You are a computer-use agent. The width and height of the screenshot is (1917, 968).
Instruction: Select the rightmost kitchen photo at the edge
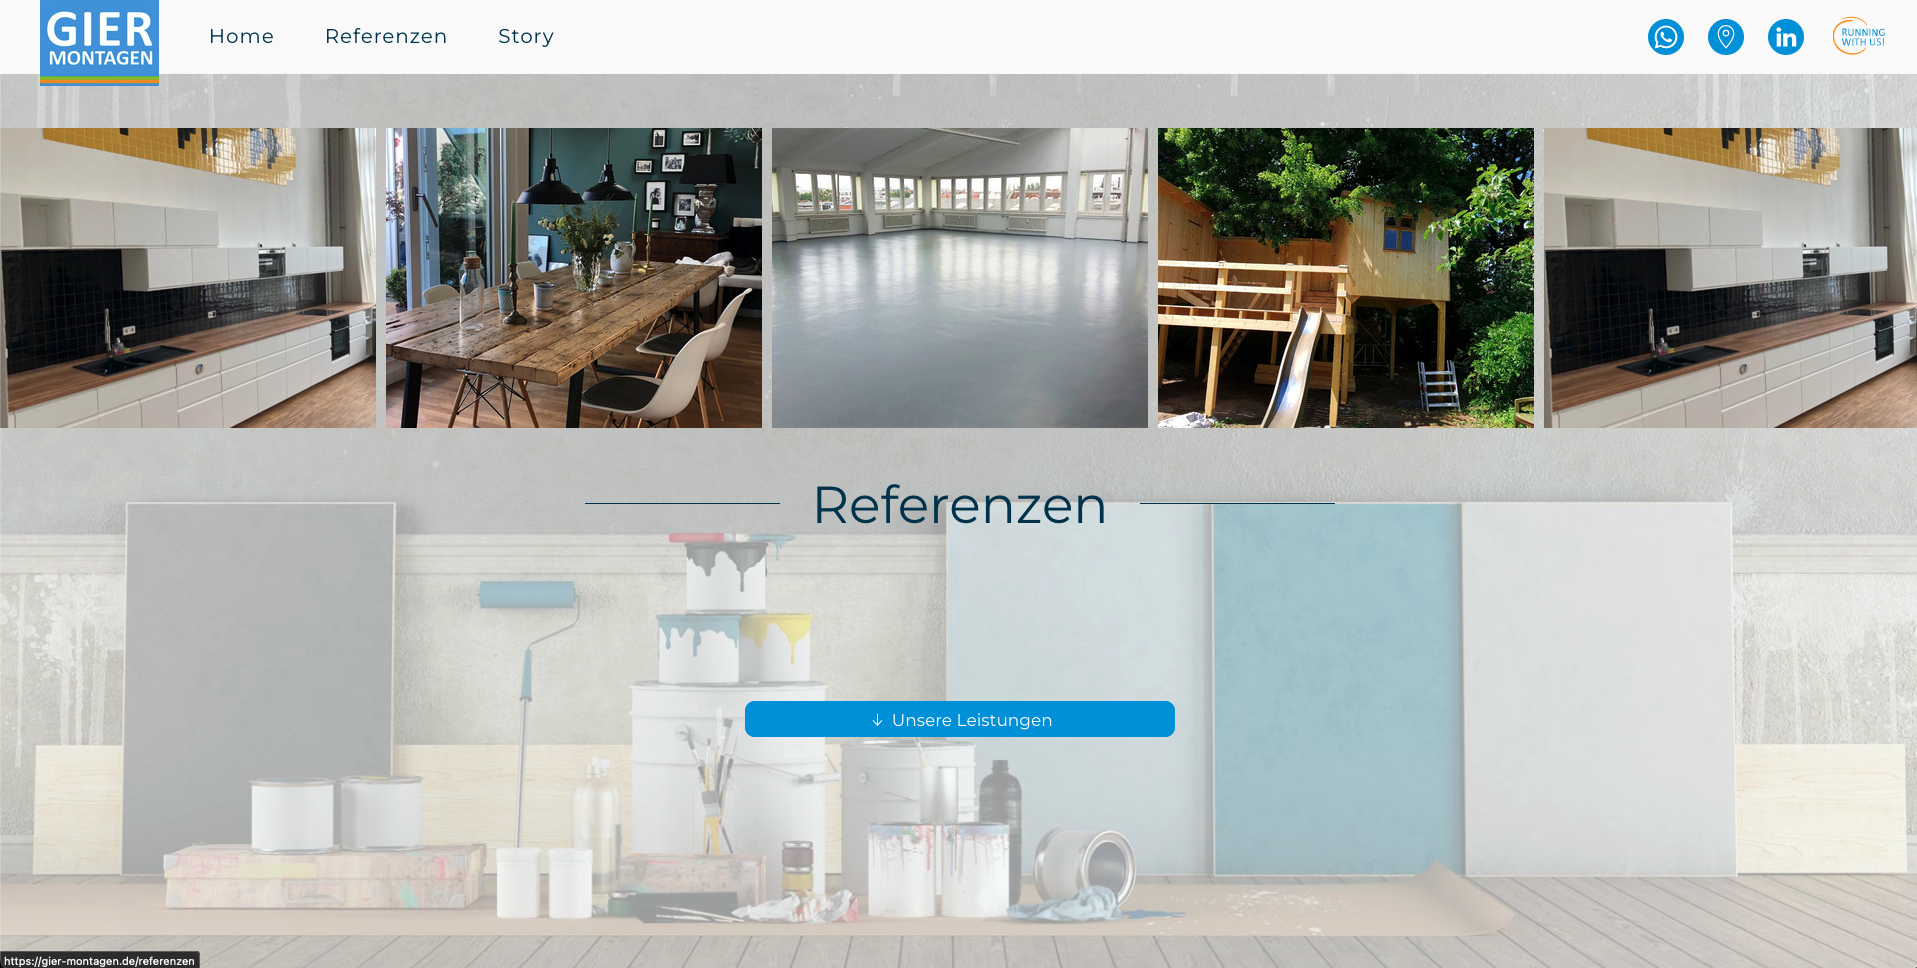pos(1730,278)
